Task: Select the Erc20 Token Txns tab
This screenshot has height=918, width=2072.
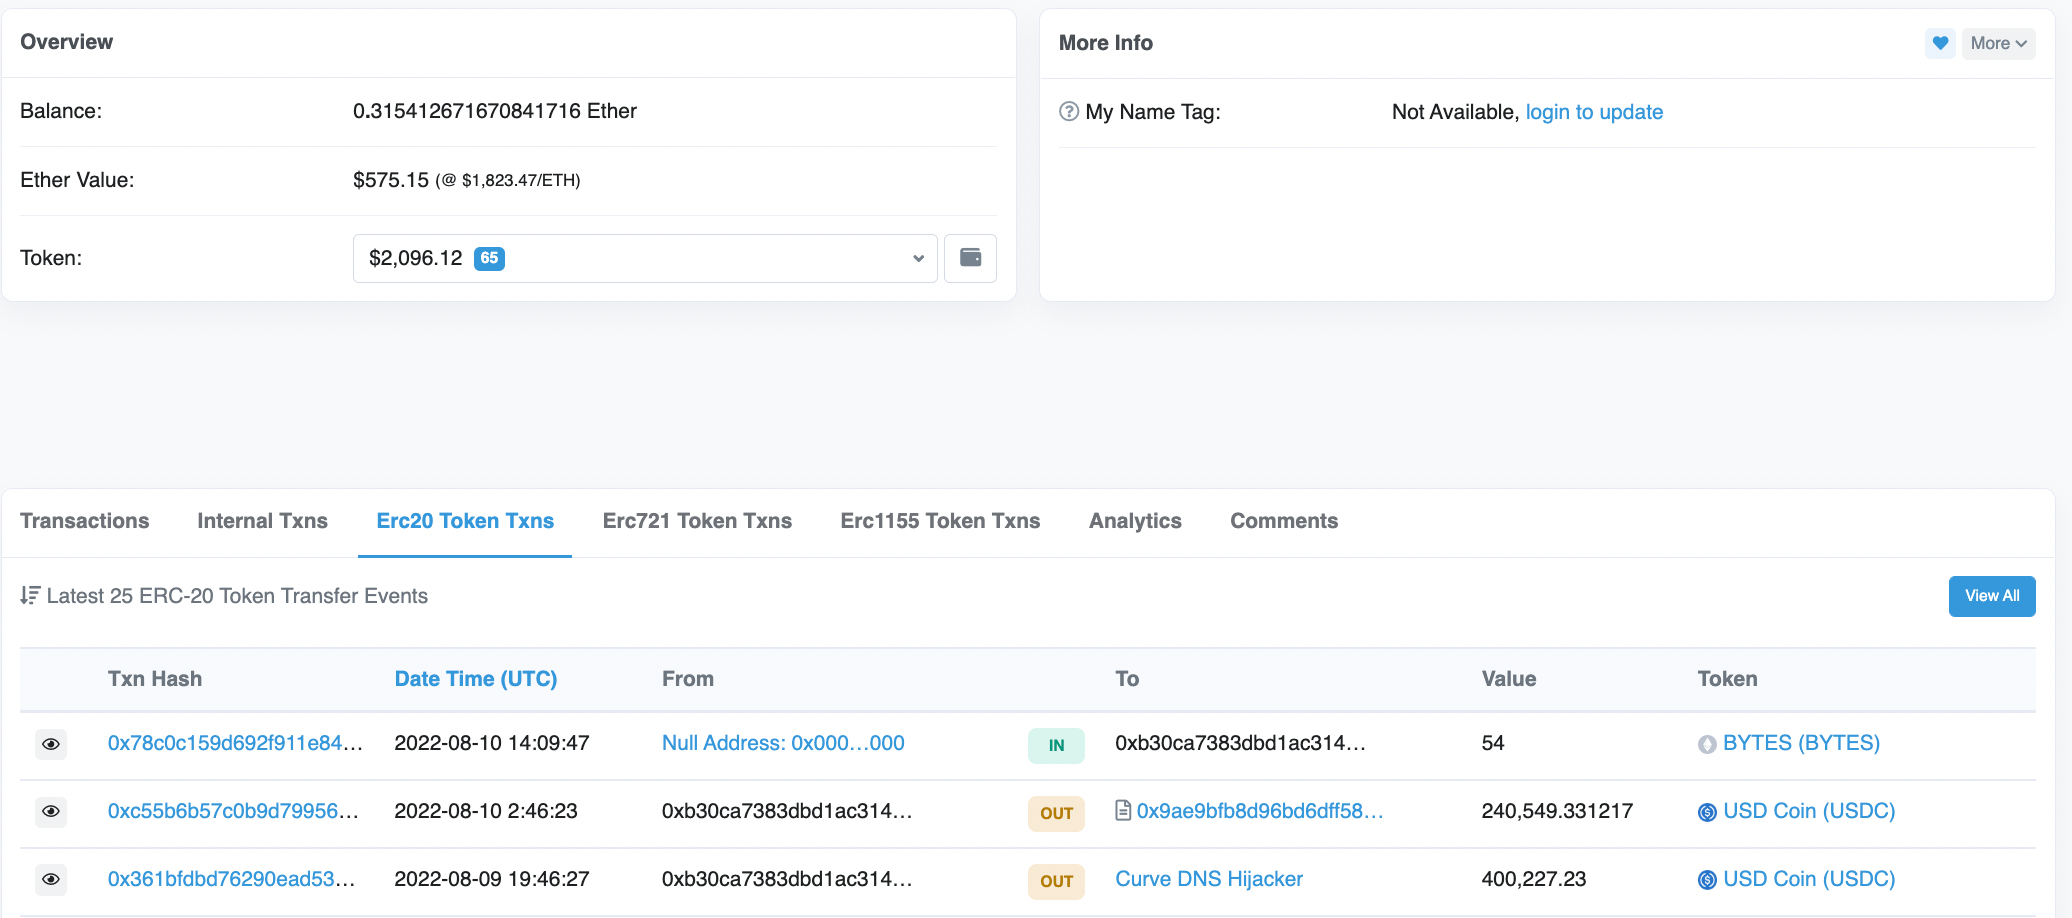Action: point(465,521)
